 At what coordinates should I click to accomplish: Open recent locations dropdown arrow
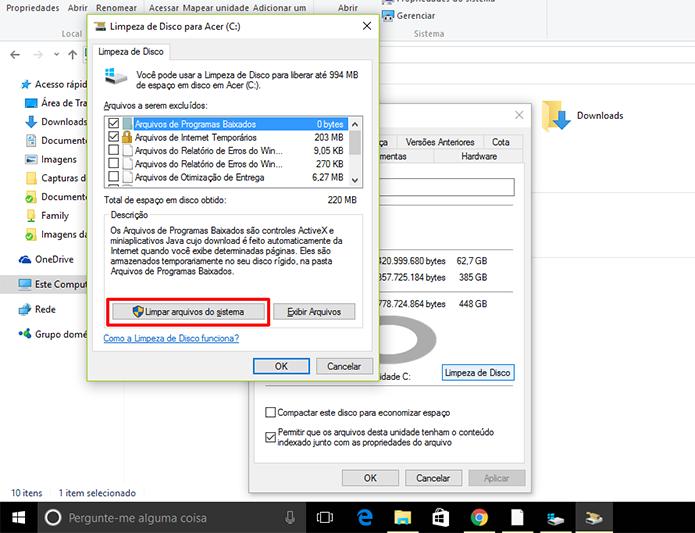click(56, 54)
